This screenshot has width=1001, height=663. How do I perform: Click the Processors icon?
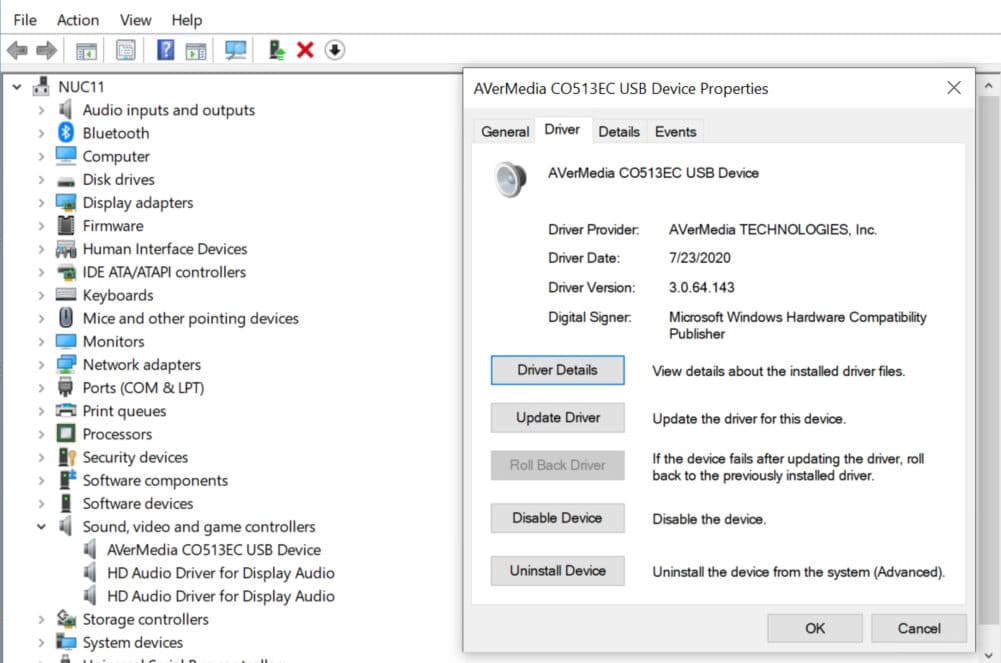[66, 434]
